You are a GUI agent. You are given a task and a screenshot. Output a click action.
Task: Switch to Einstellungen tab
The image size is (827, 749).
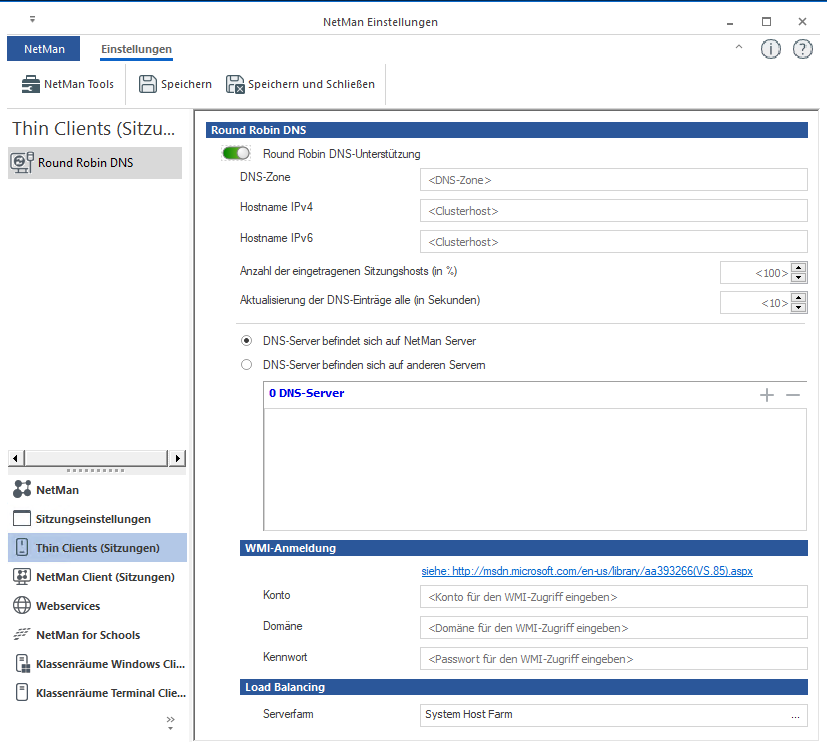click(x=136, y=49)
